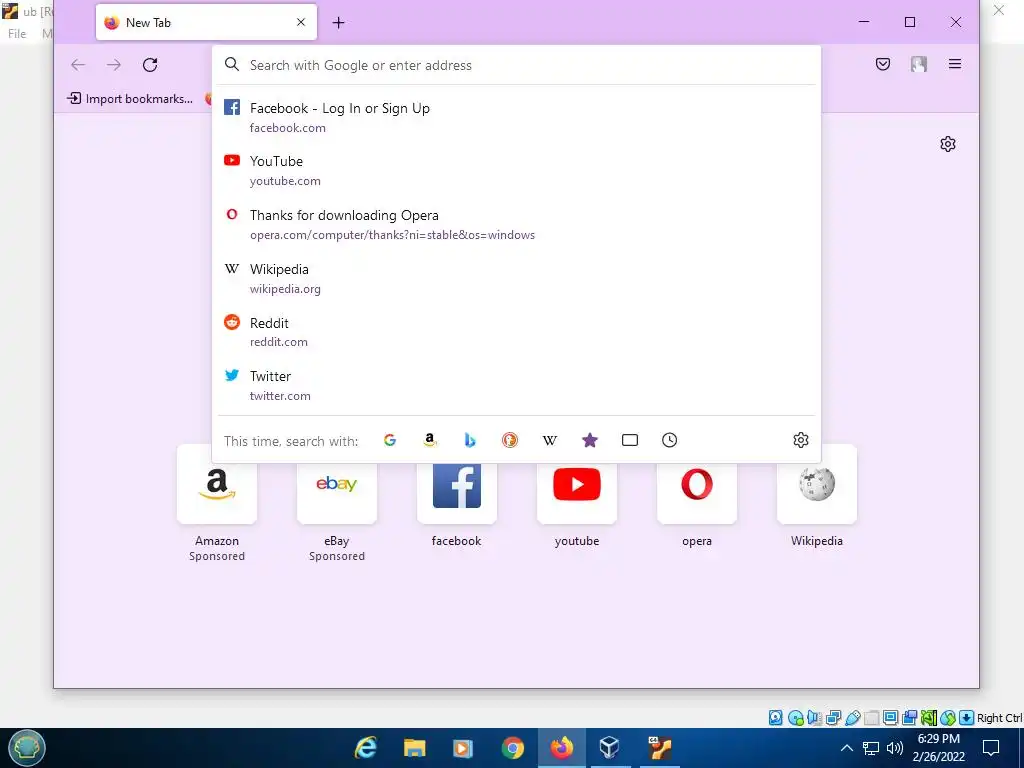Open new tab with plus button
1024x768 pixels.
click(338, 23)
